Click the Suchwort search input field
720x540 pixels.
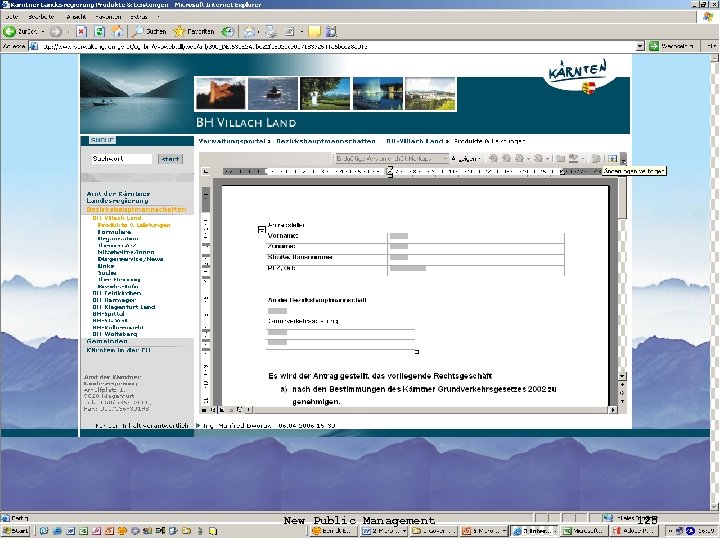[122, 159]
